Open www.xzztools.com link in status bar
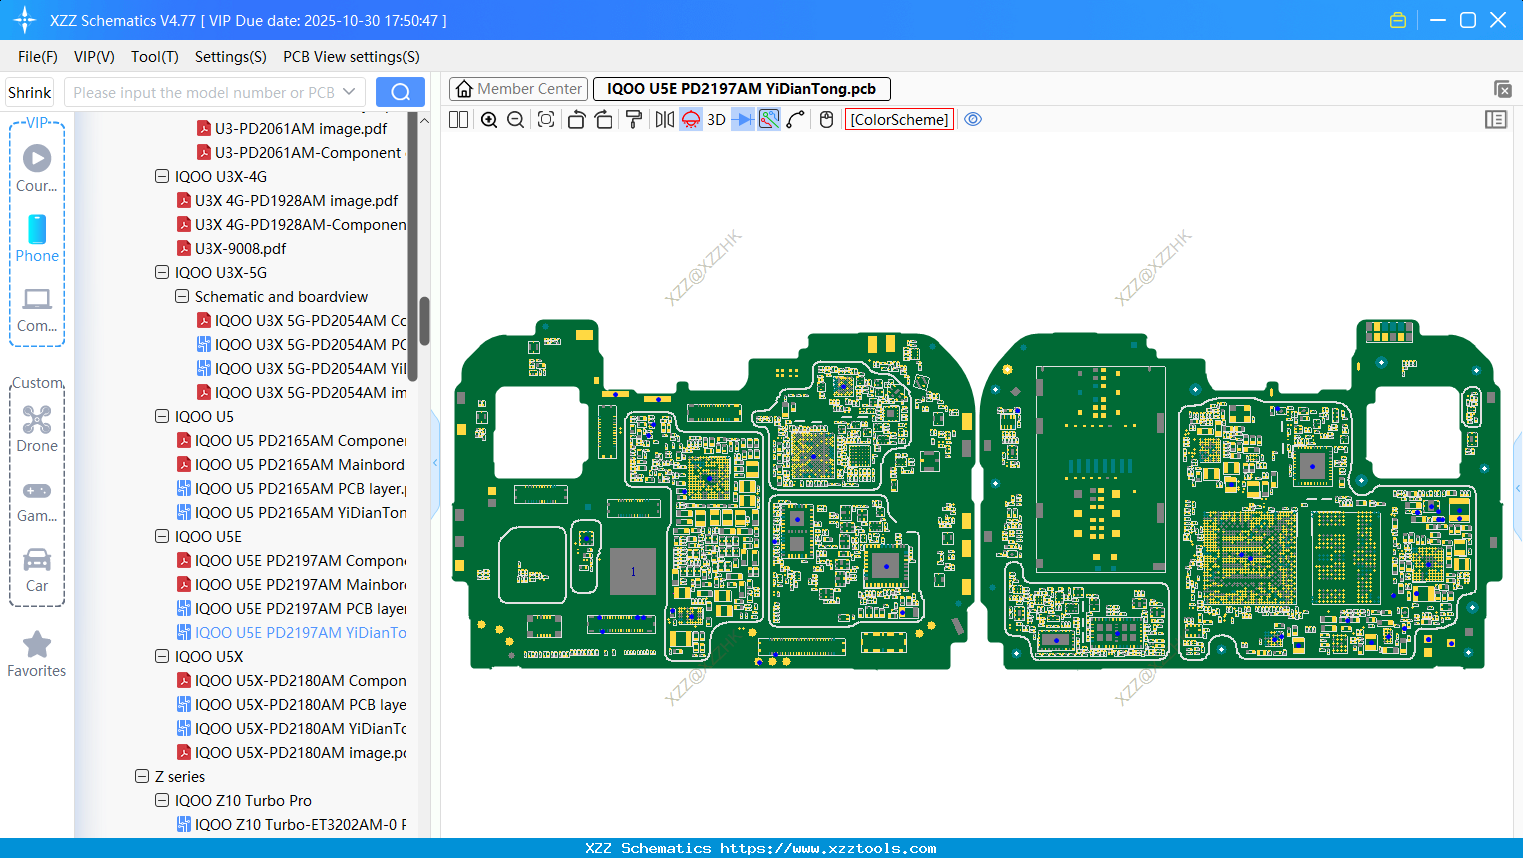This screenshot has height=858, width=1523. tap(828, 848)
